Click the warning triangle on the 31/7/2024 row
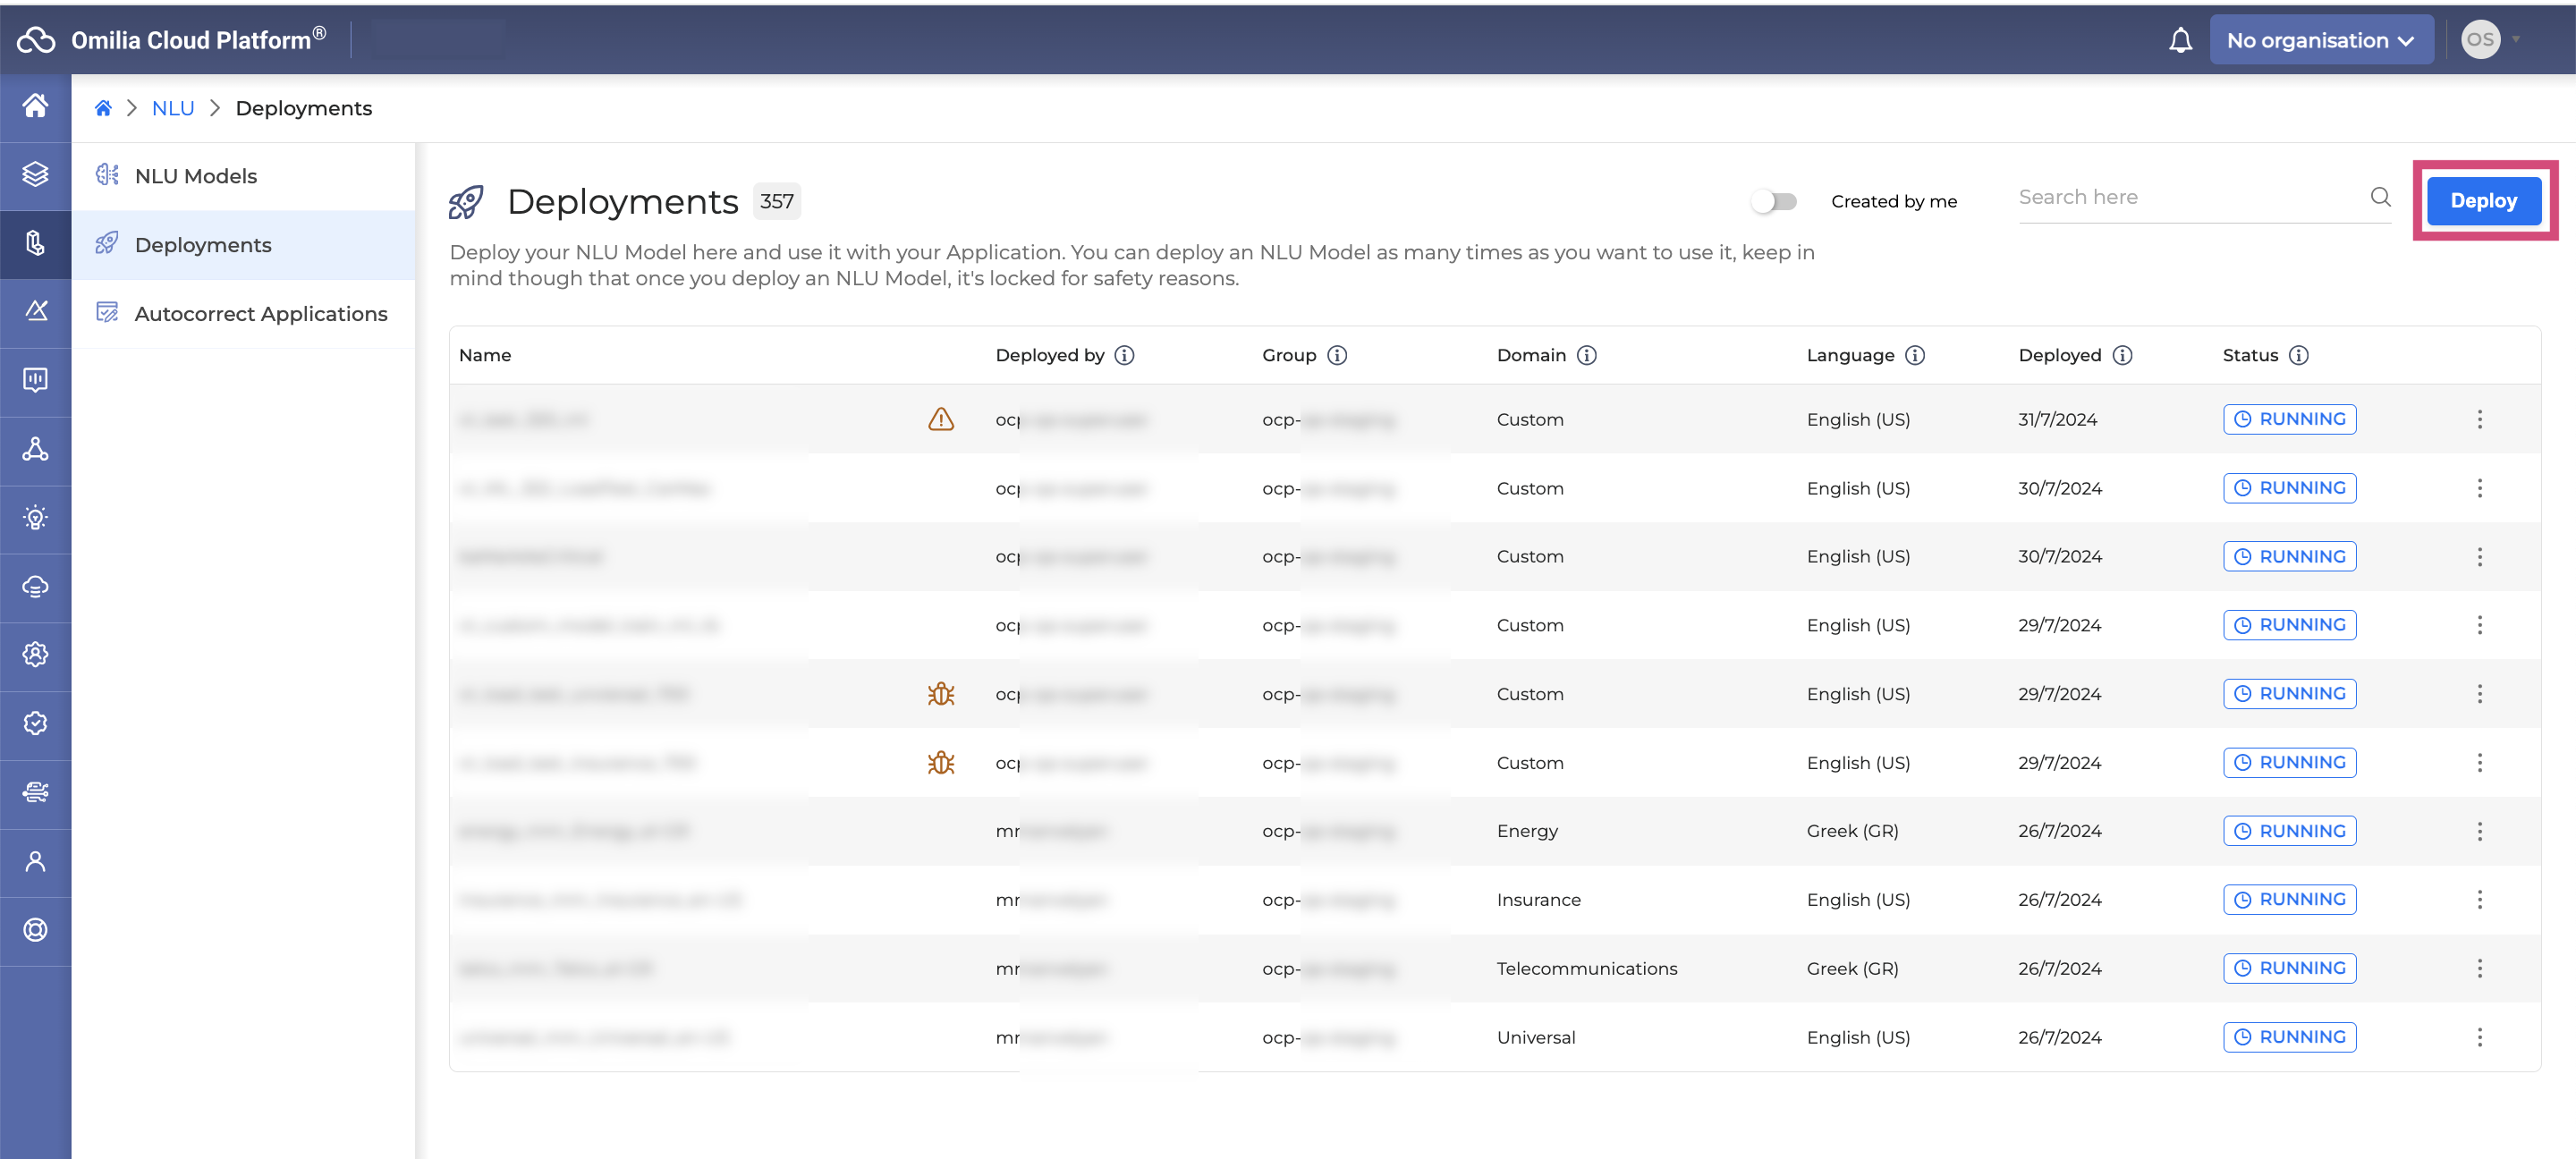 941,419
